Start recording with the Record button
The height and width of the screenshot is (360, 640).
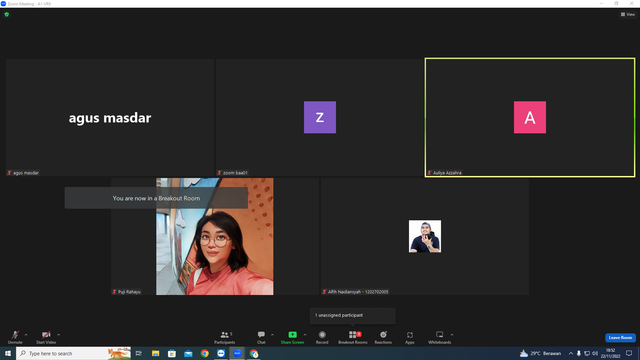click(322, 337)
